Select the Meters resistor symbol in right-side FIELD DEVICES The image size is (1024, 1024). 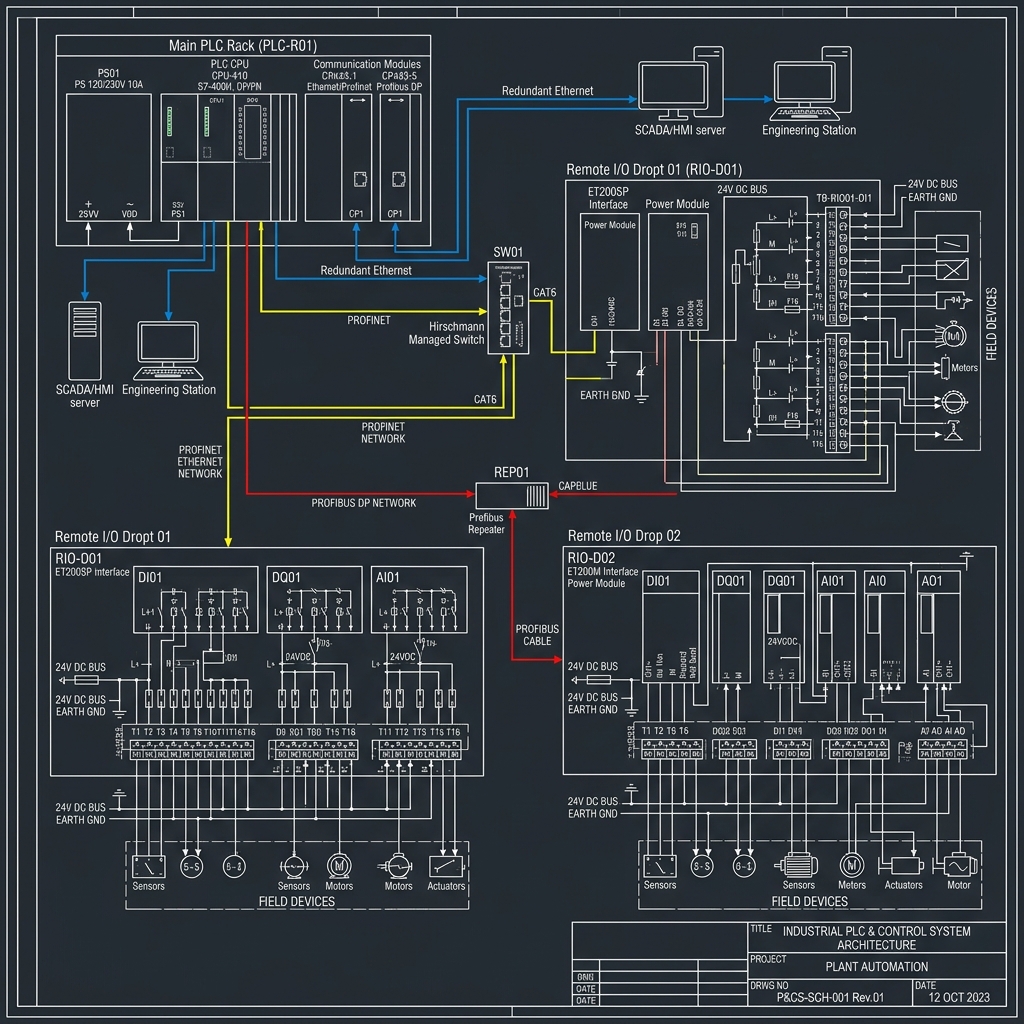(944, 368)
